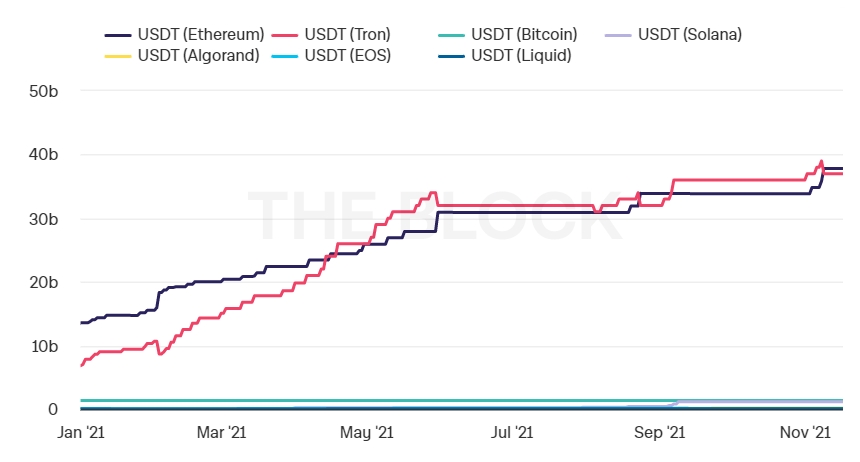Click the May '21 axis tick label

pyautogui.click(x=366, y=433)
